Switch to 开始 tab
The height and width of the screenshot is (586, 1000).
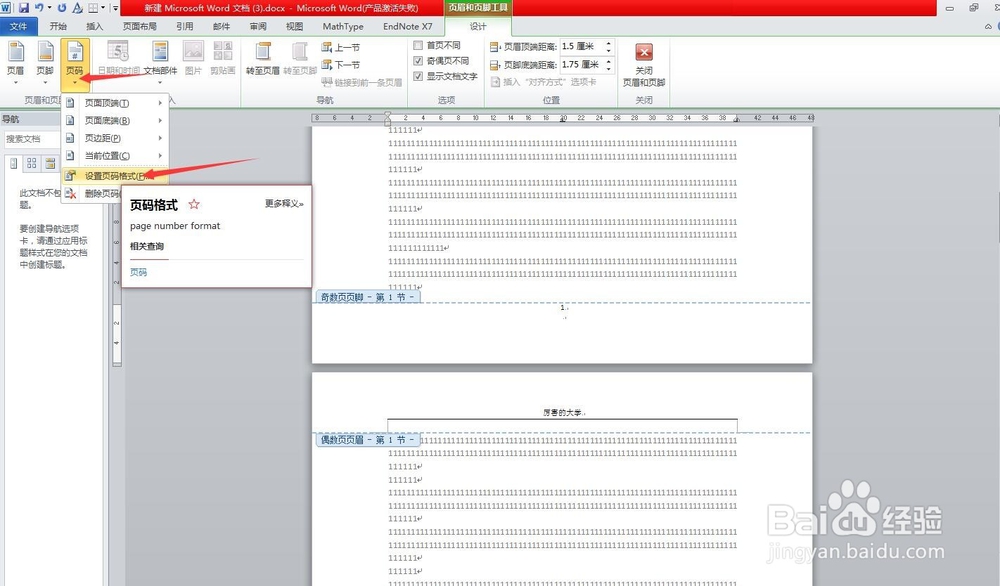58,26
